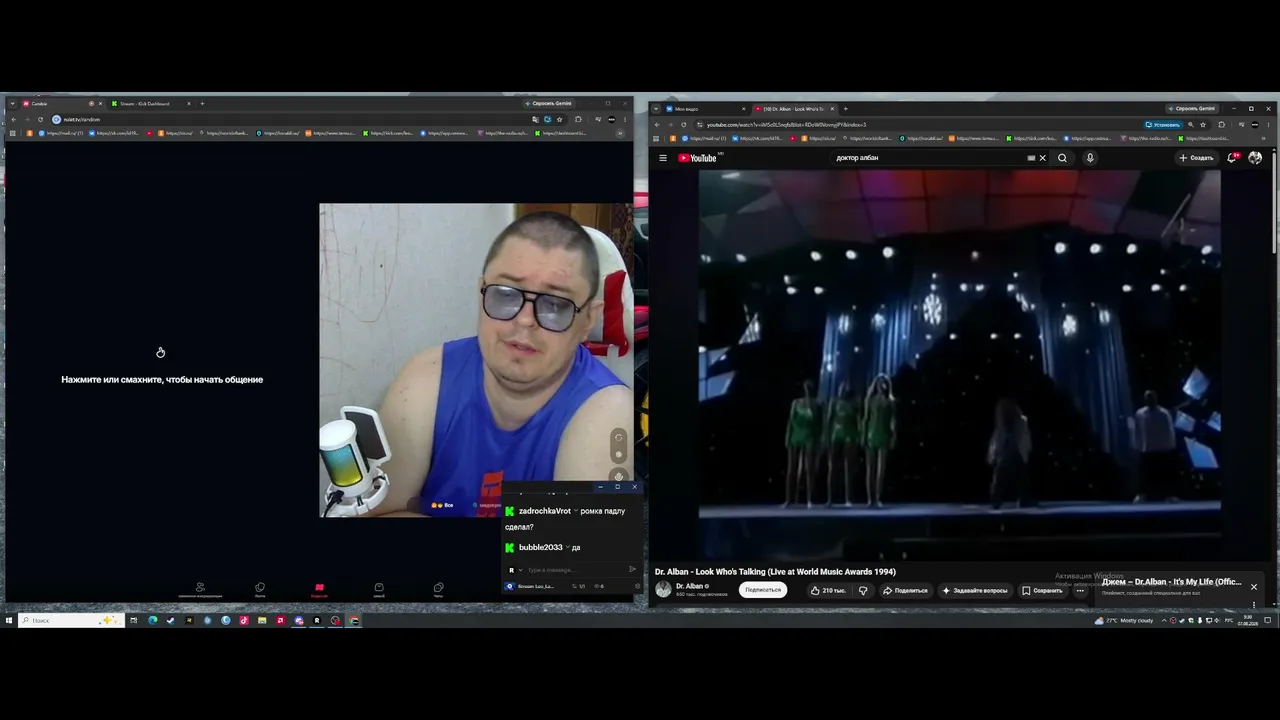This screenshot has height=720, width=1280.
Task: Bookmark the YouTube page with star
Action: pyautogui.click(x=1203, y=124)
